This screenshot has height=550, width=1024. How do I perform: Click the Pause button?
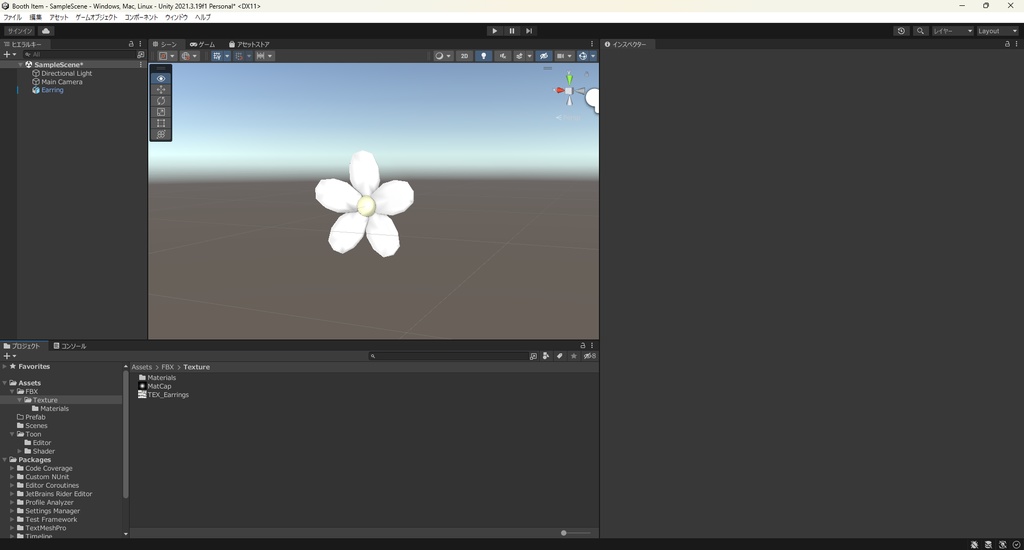512,31
